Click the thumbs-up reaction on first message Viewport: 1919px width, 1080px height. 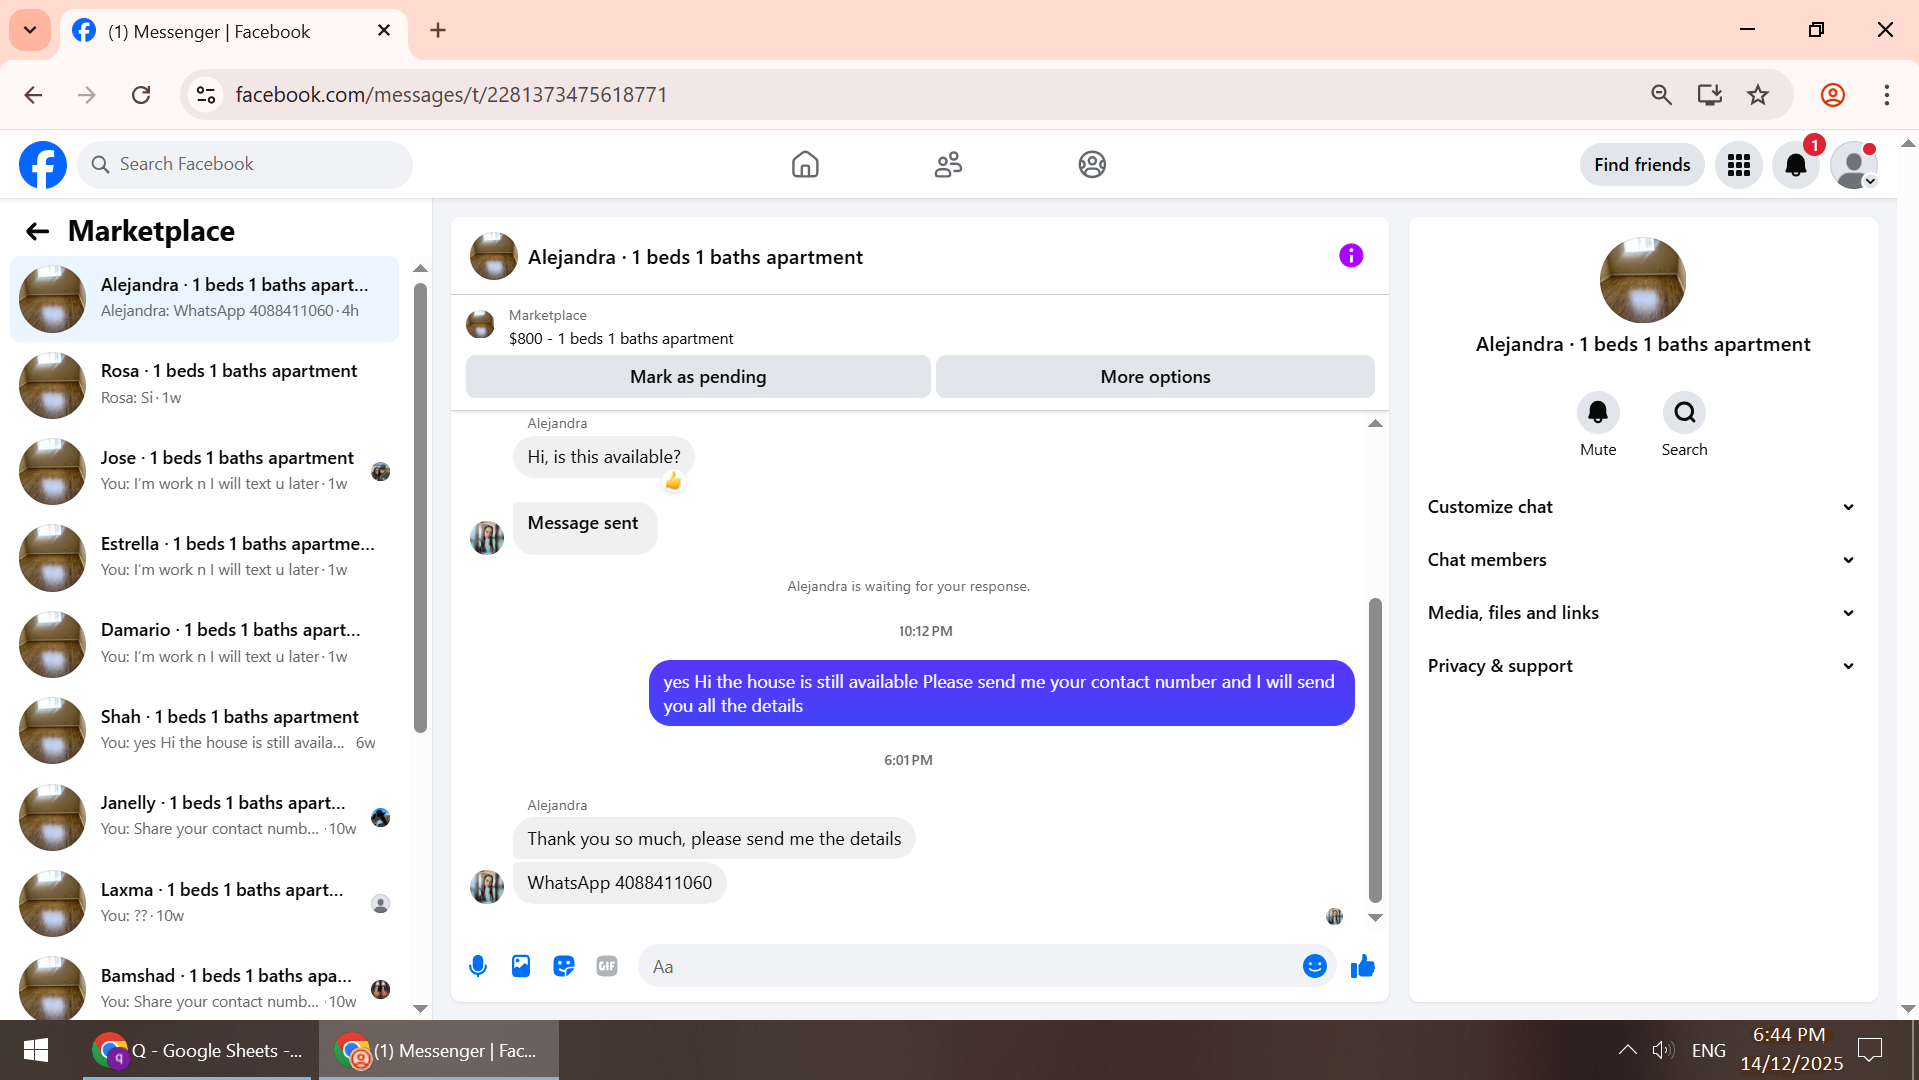pos(673,482)
